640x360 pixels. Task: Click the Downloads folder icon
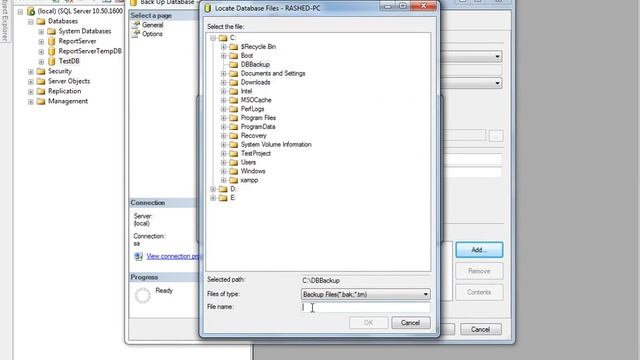tap(233, 82)
